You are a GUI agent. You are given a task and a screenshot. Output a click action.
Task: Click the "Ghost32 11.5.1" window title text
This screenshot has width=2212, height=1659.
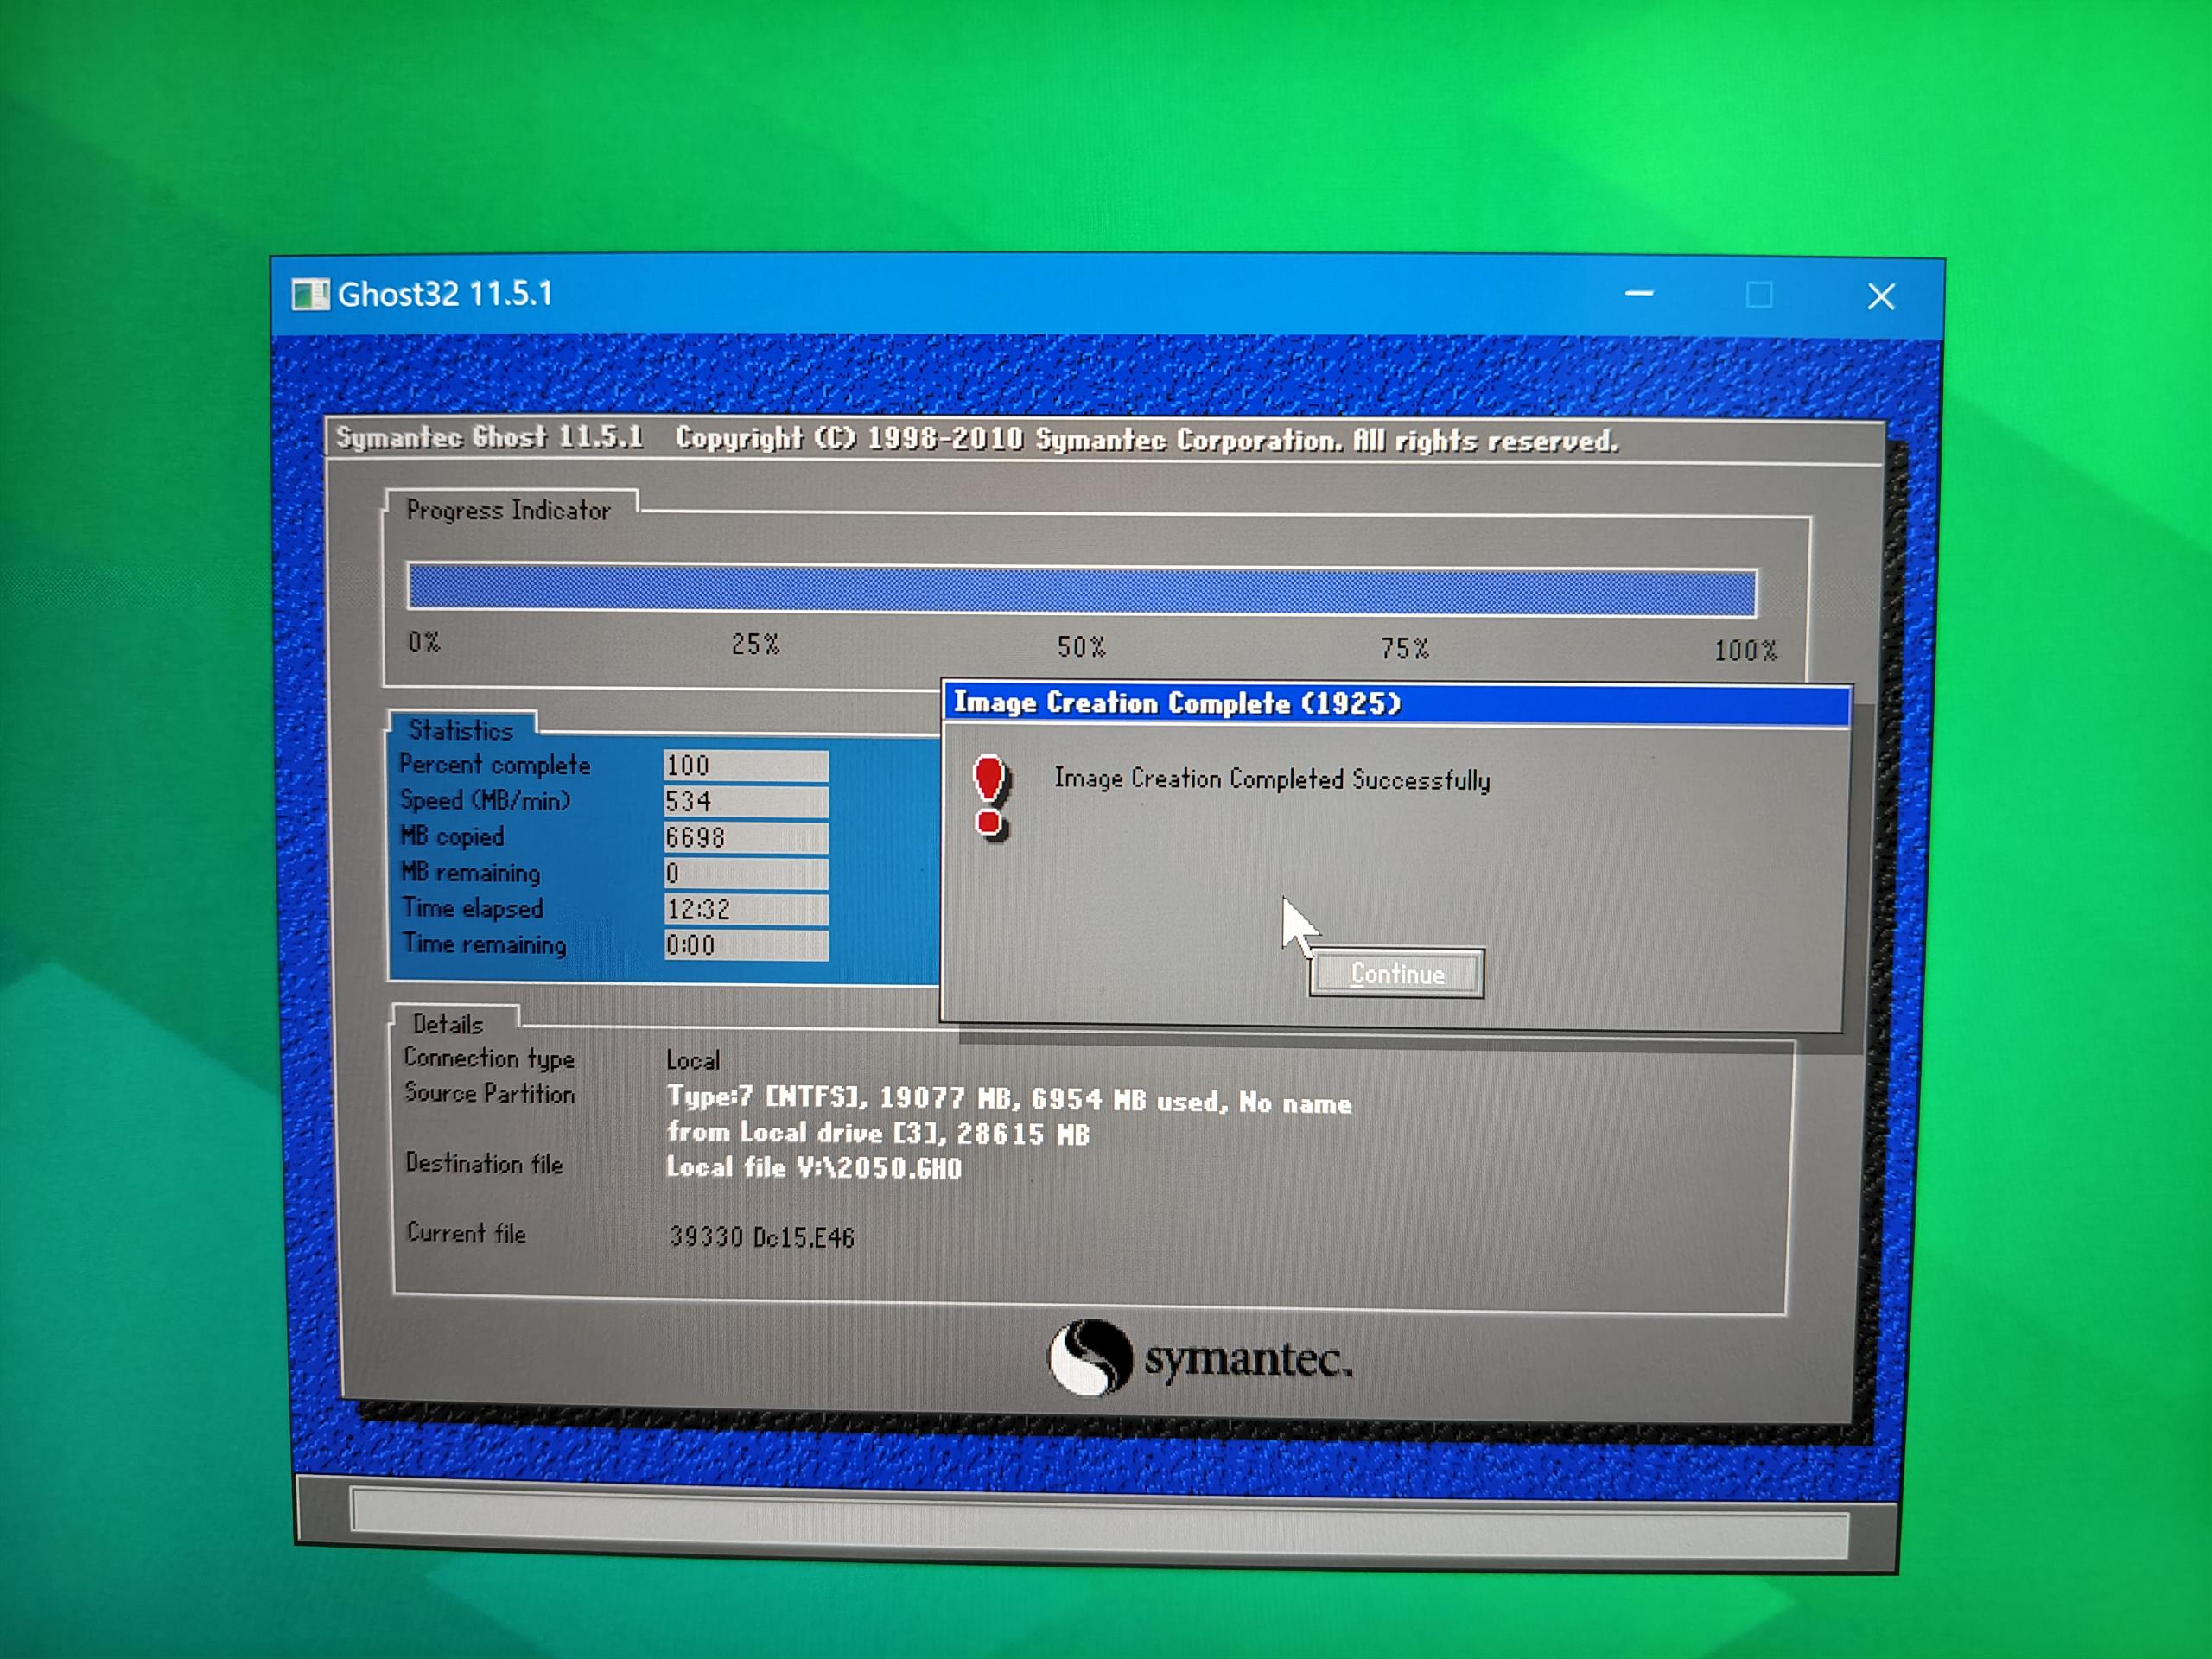tap(445, 294)
